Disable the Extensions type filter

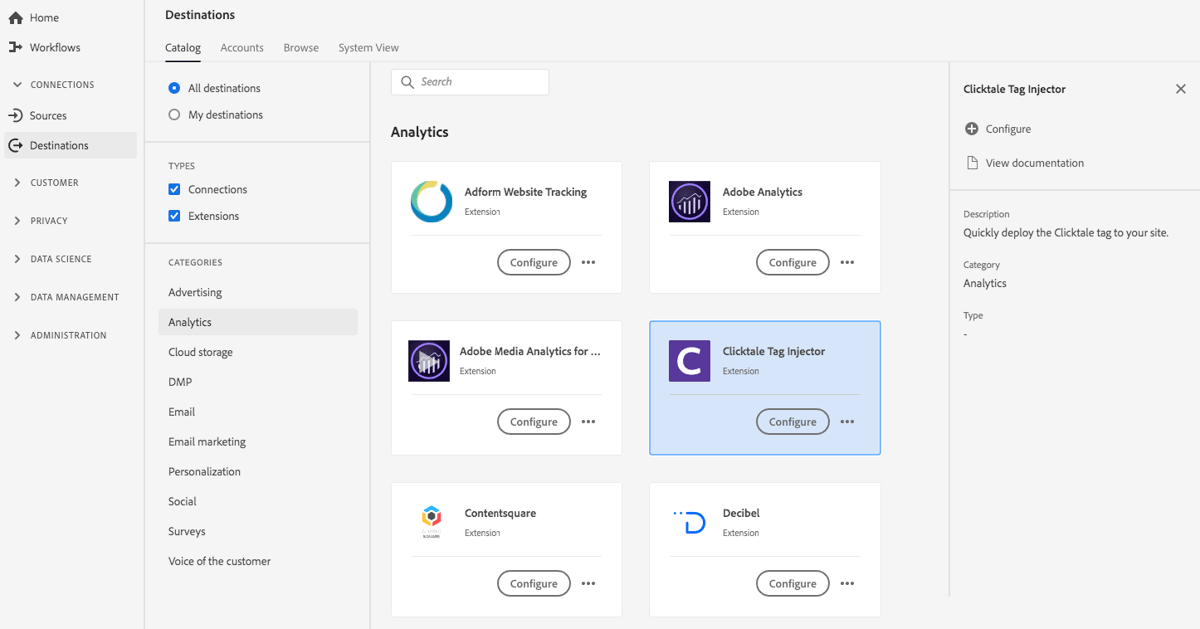[x=174, y=216]
